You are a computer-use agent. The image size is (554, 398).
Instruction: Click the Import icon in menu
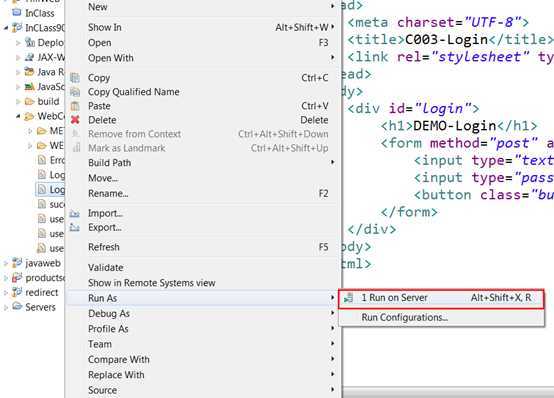pyautogui.click(x=75, y=213)
